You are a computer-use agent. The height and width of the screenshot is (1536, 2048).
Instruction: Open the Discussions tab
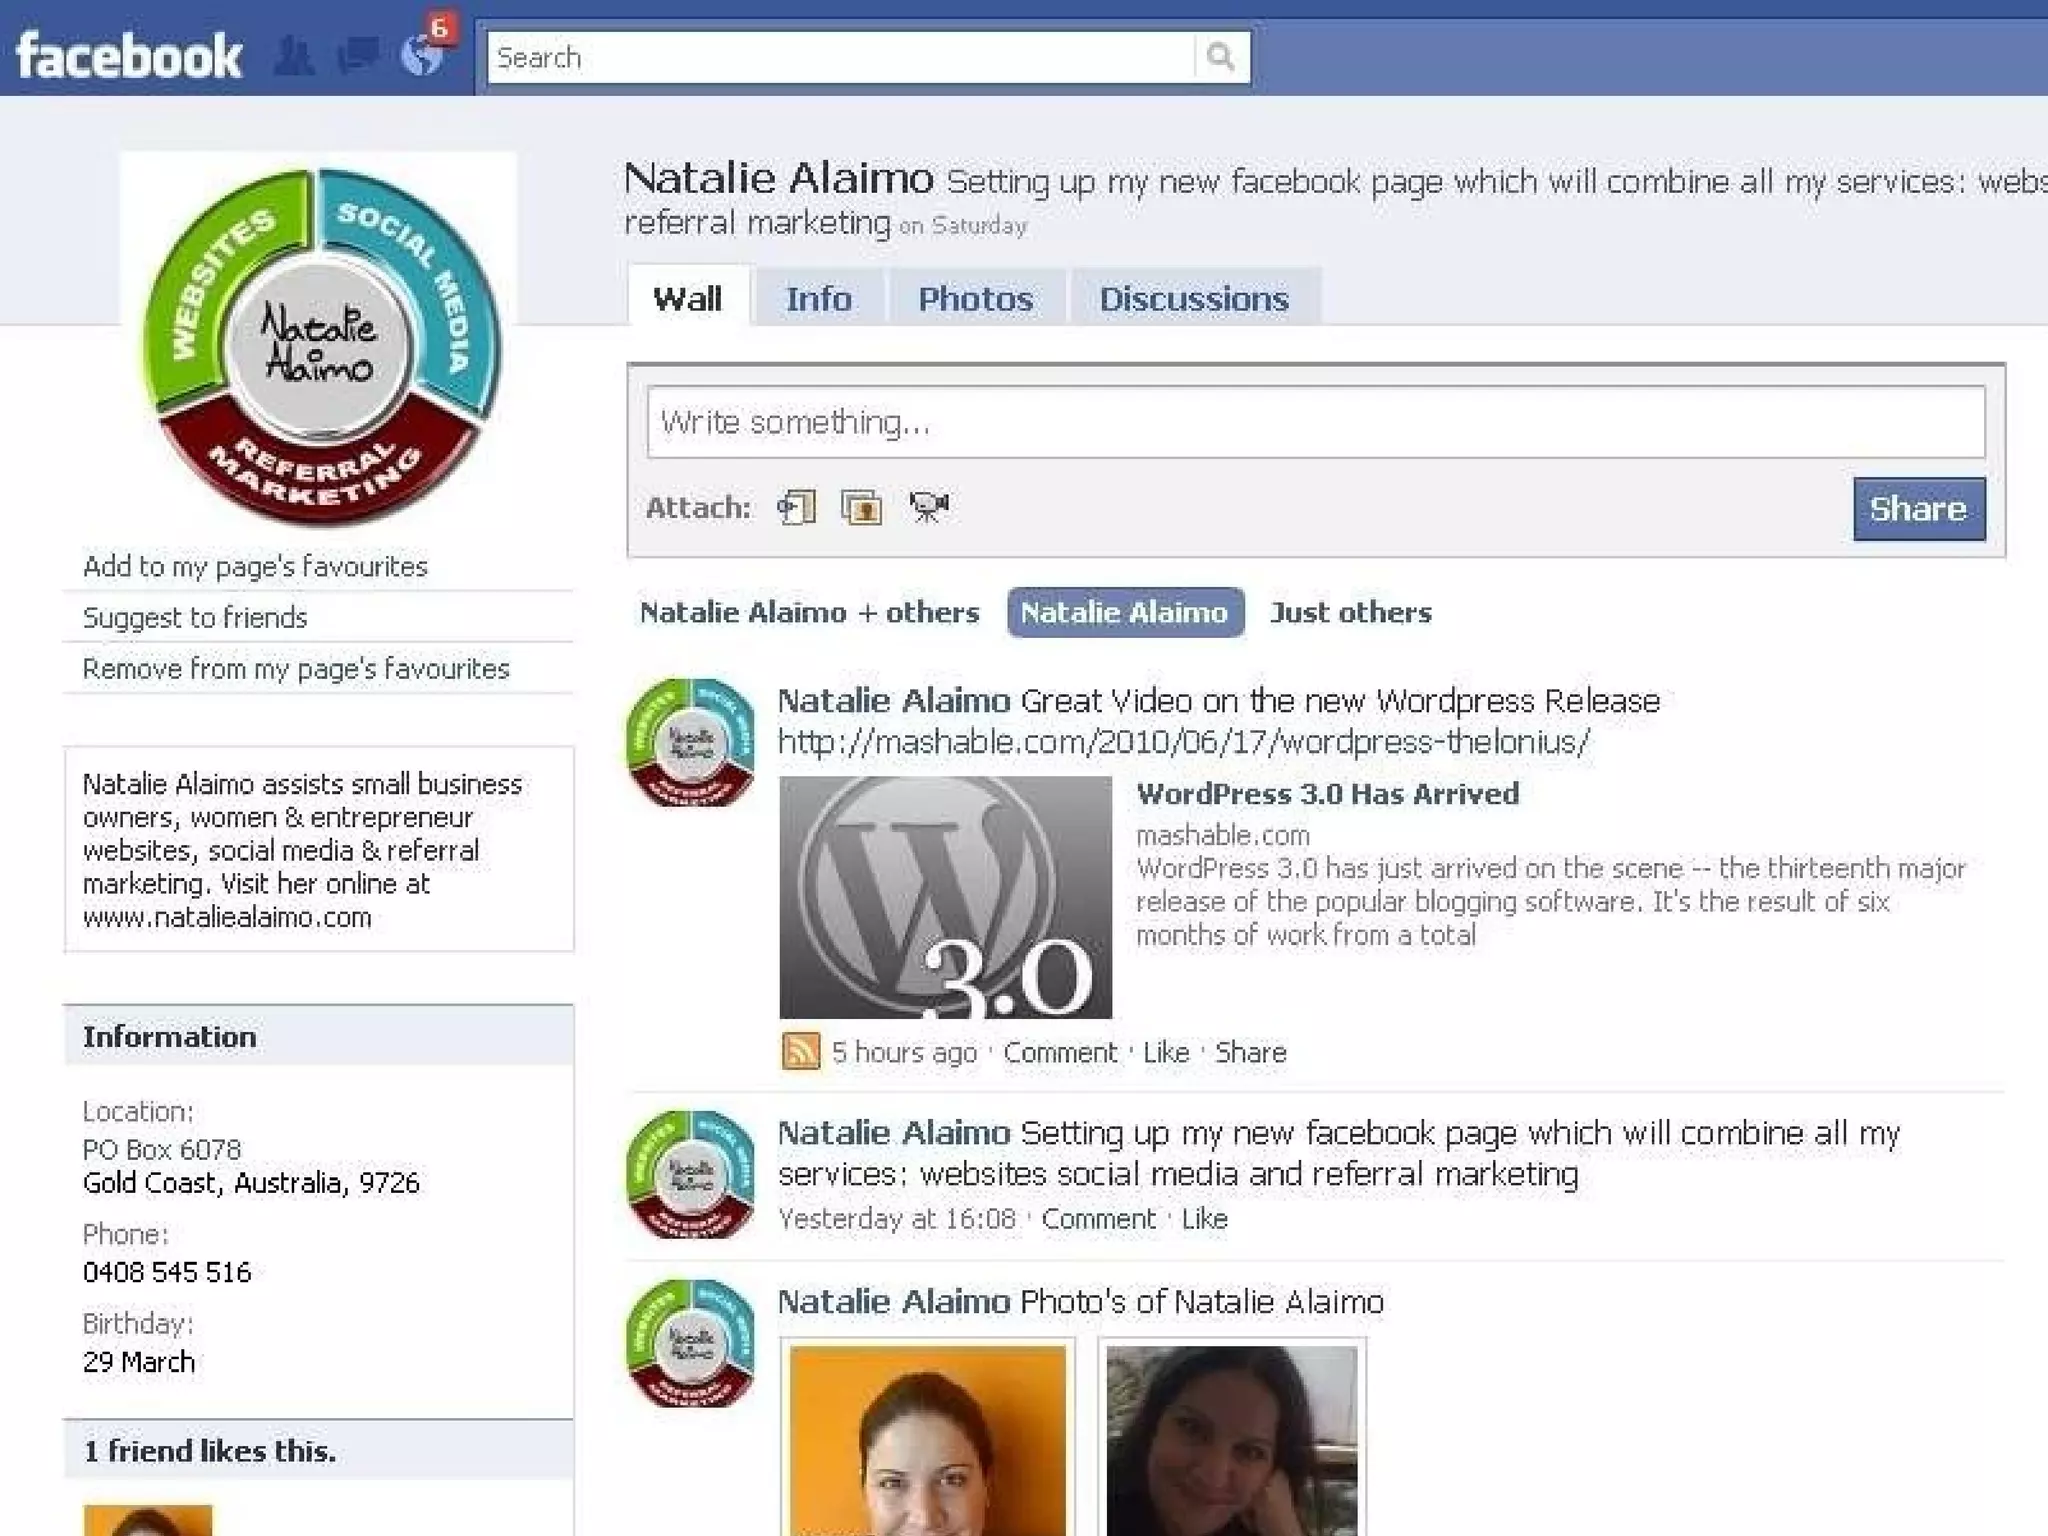[x=1195, y=298]
